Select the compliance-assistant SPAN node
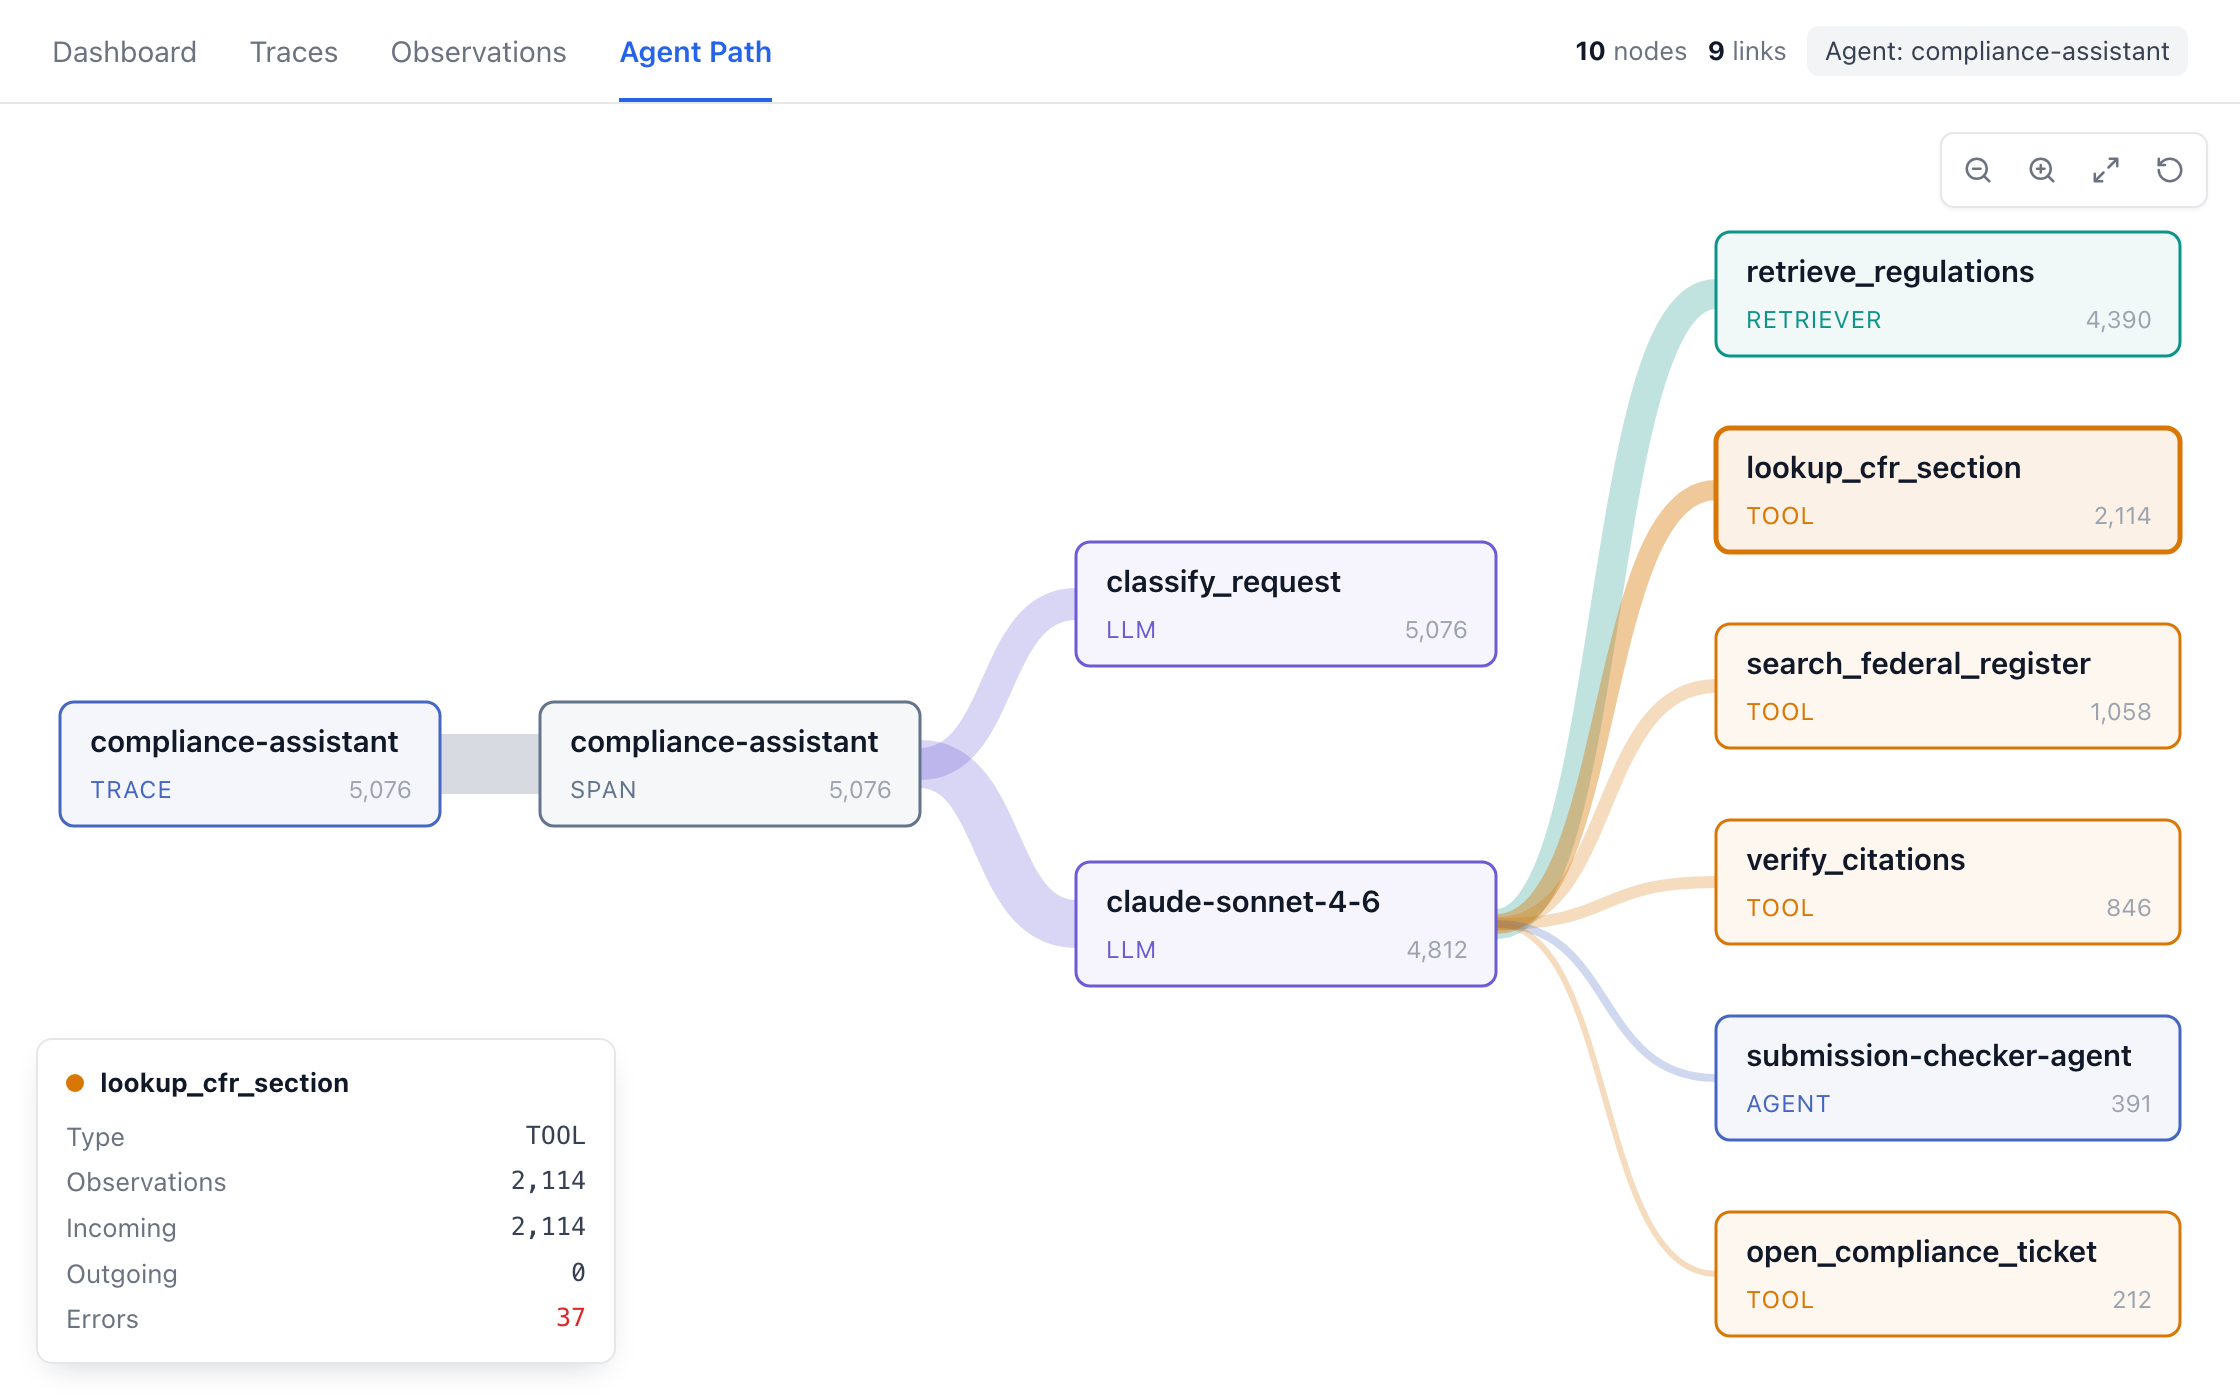 pos(730,764)
